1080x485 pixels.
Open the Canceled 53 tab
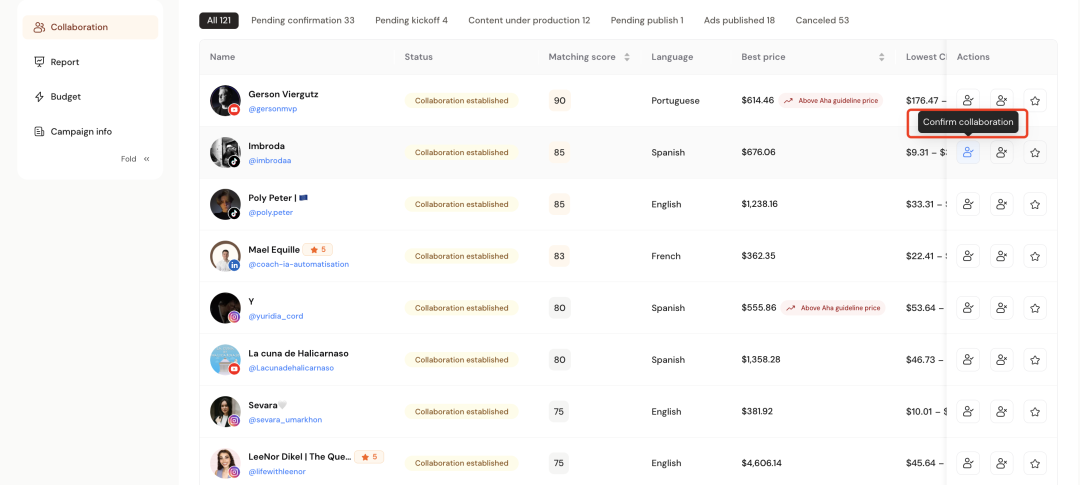[x=822, y=20]
